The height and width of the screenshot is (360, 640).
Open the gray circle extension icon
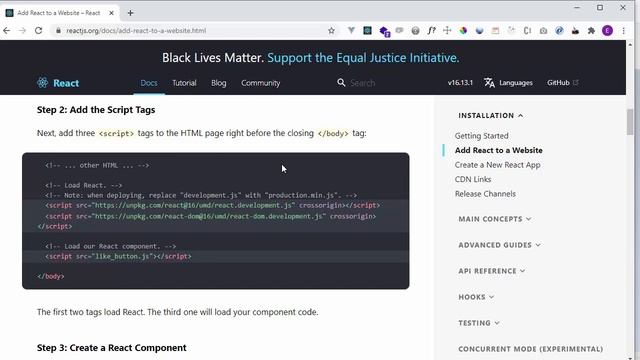click(x=416, y=31)
